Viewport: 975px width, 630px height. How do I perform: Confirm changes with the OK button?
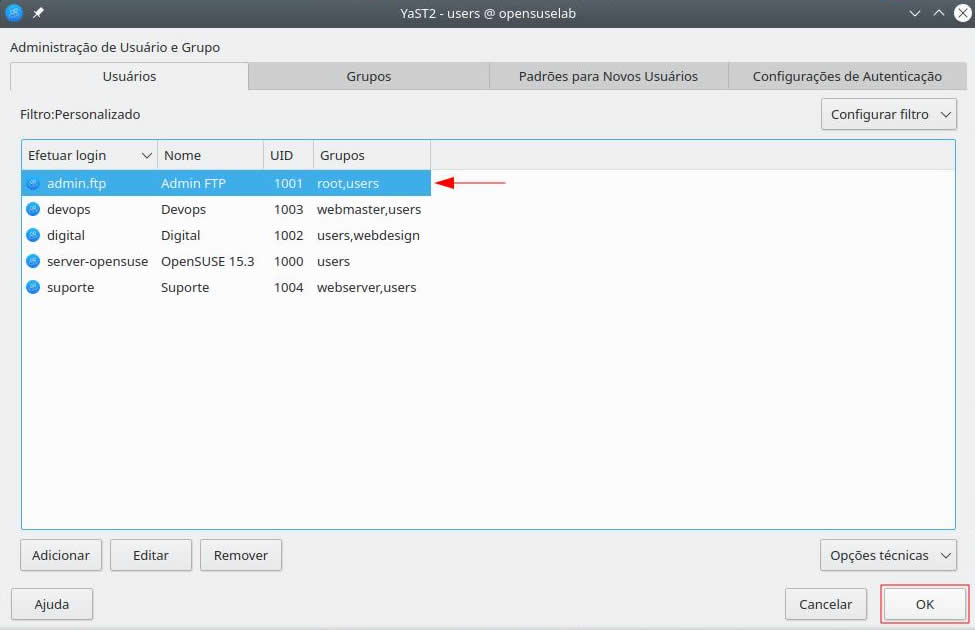click(x=924, y=604)
